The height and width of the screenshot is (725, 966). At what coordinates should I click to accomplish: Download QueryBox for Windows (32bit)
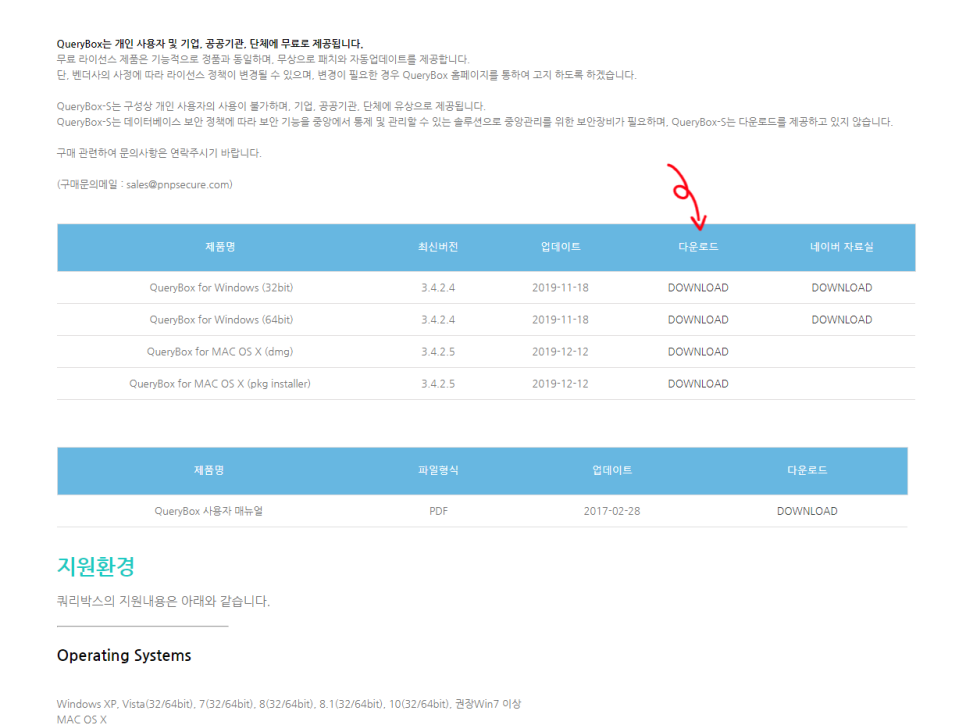[698, 288]
